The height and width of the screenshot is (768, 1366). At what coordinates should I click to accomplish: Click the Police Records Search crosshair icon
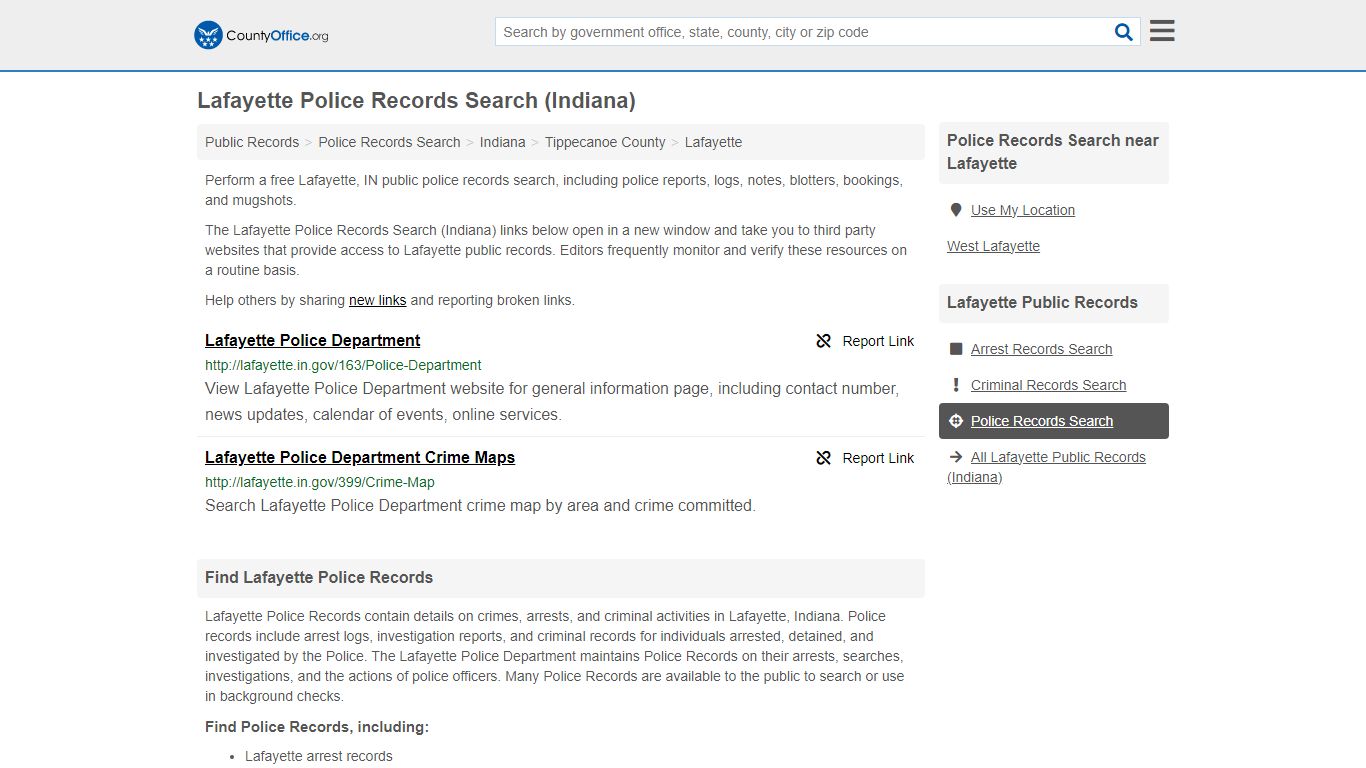956,421
